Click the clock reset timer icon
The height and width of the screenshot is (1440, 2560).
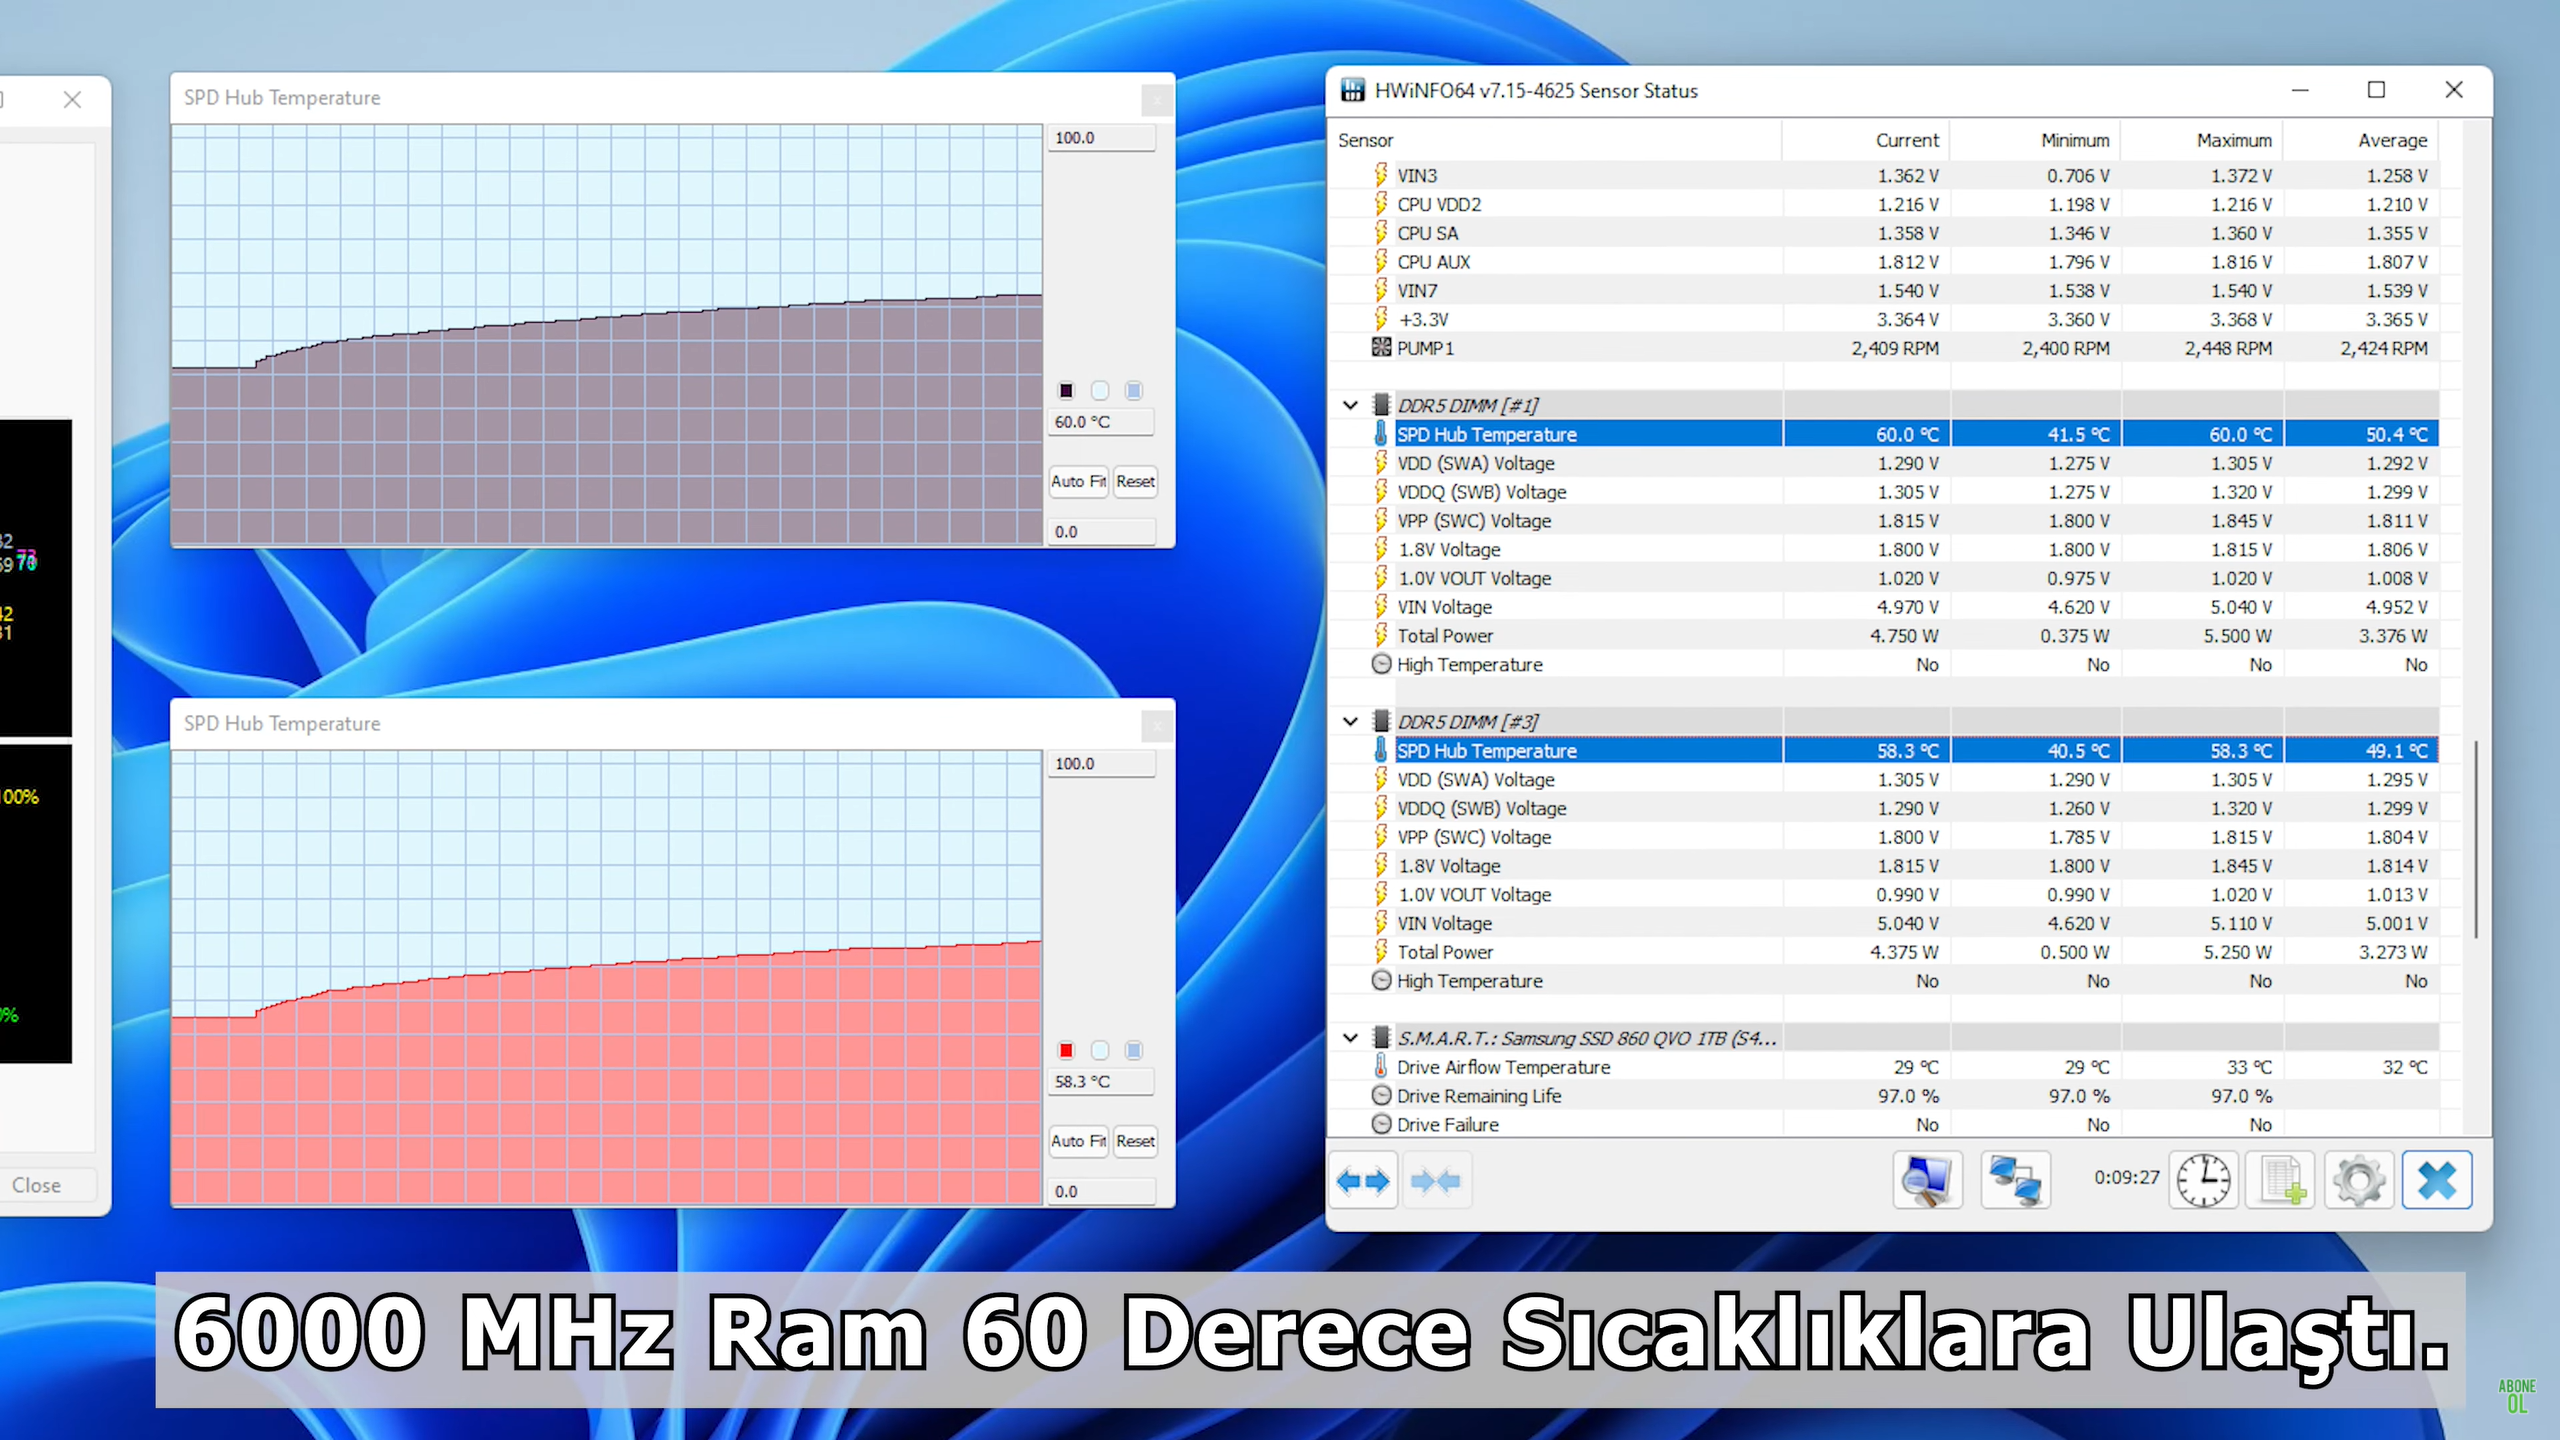pos(2203,1180)
